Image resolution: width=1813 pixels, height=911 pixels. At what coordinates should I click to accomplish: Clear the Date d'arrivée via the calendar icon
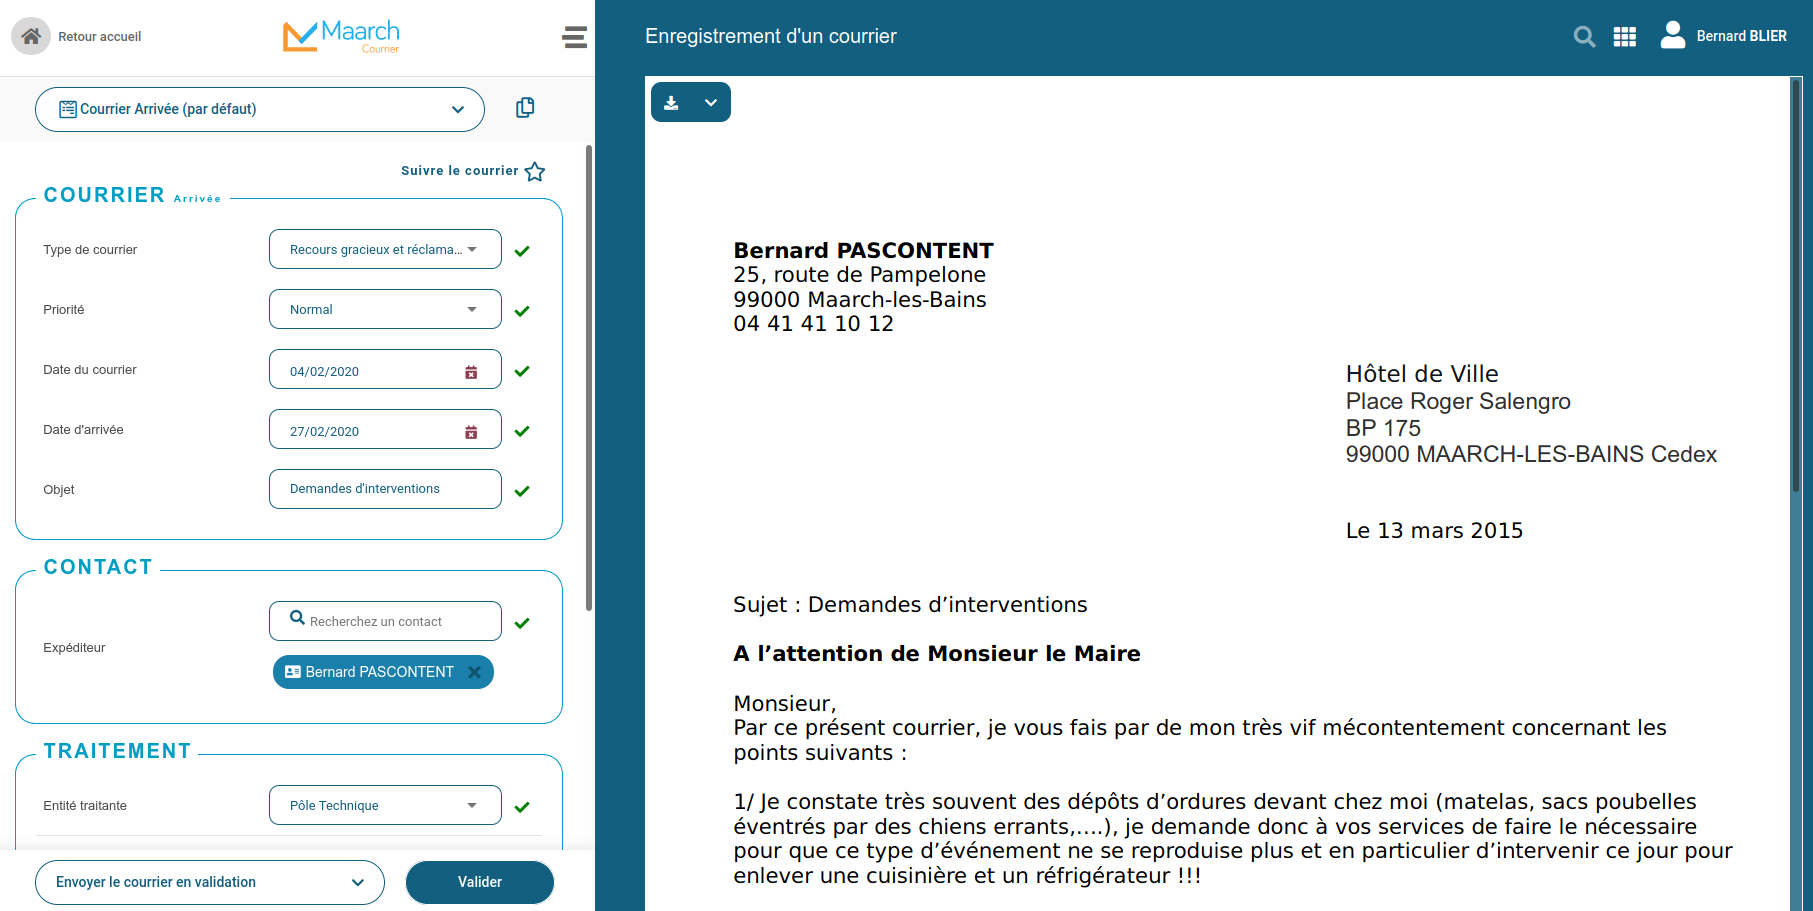coord(471,431)
